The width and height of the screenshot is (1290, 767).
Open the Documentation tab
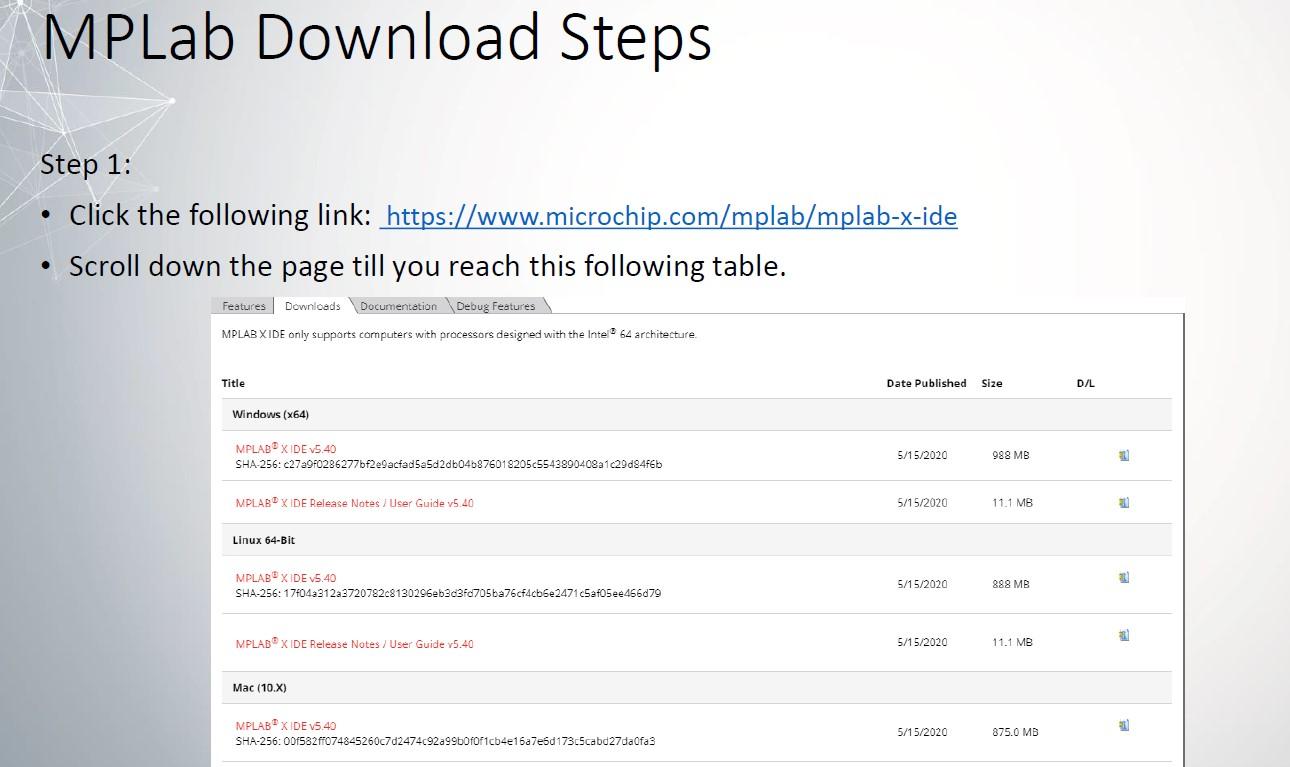[x=398, y=307]
